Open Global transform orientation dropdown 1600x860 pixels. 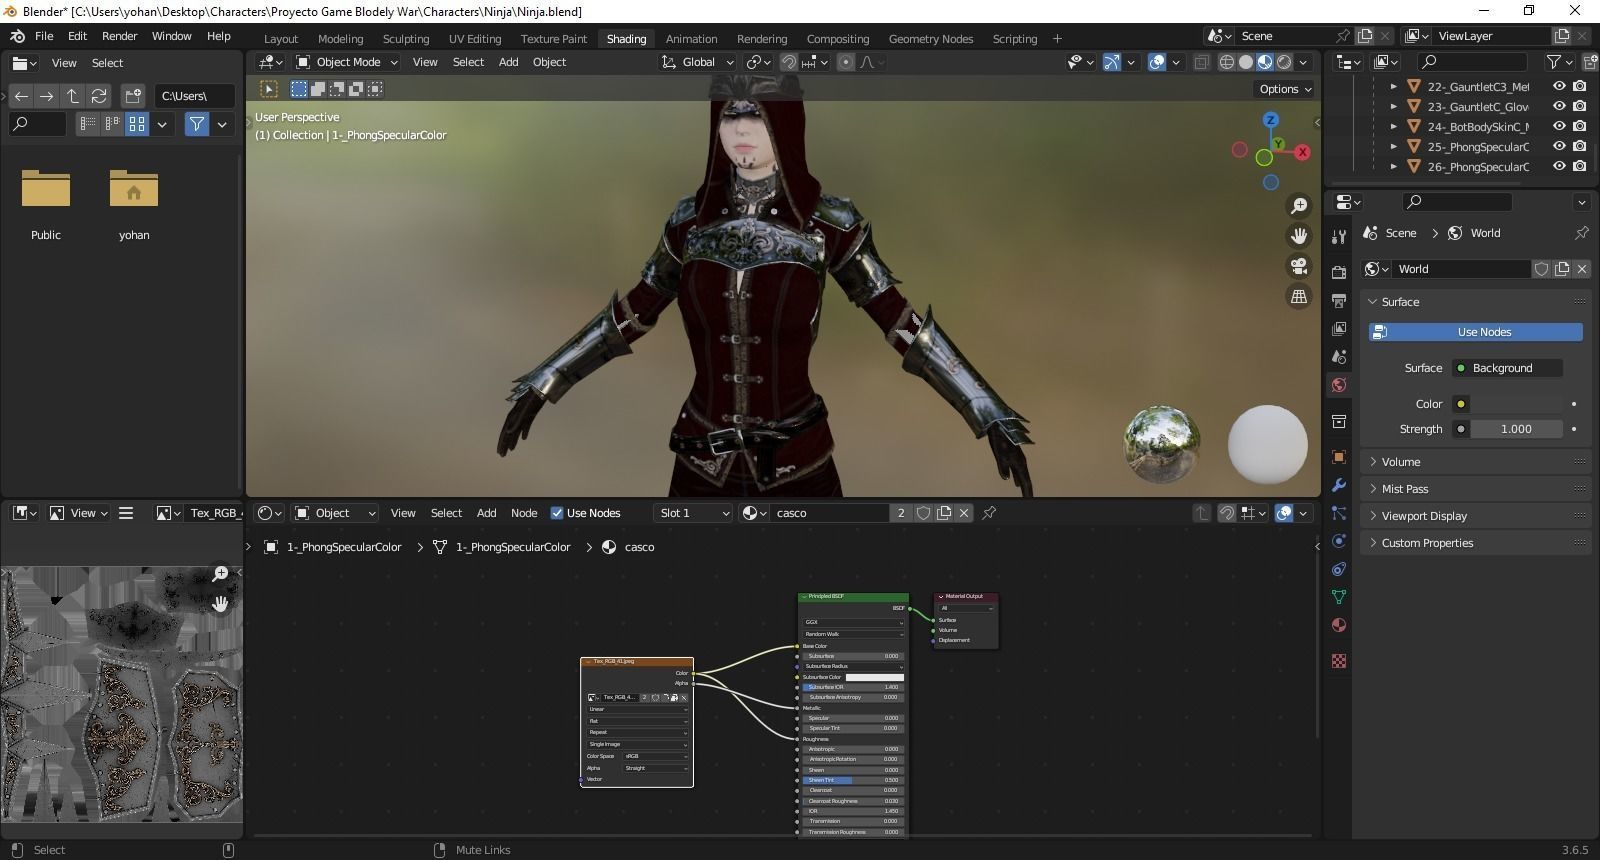pyautogui.click(x=697, y=62)
